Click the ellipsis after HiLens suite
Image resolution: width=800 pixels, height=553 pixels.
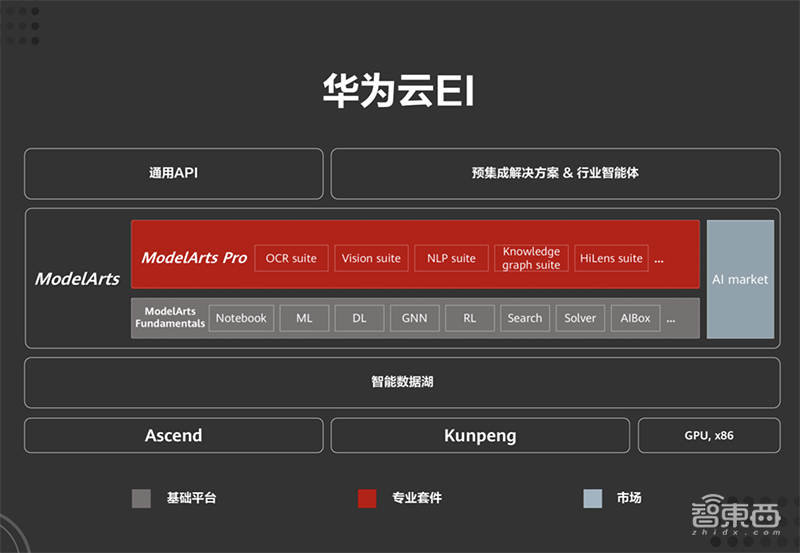(x=659, y=261)
